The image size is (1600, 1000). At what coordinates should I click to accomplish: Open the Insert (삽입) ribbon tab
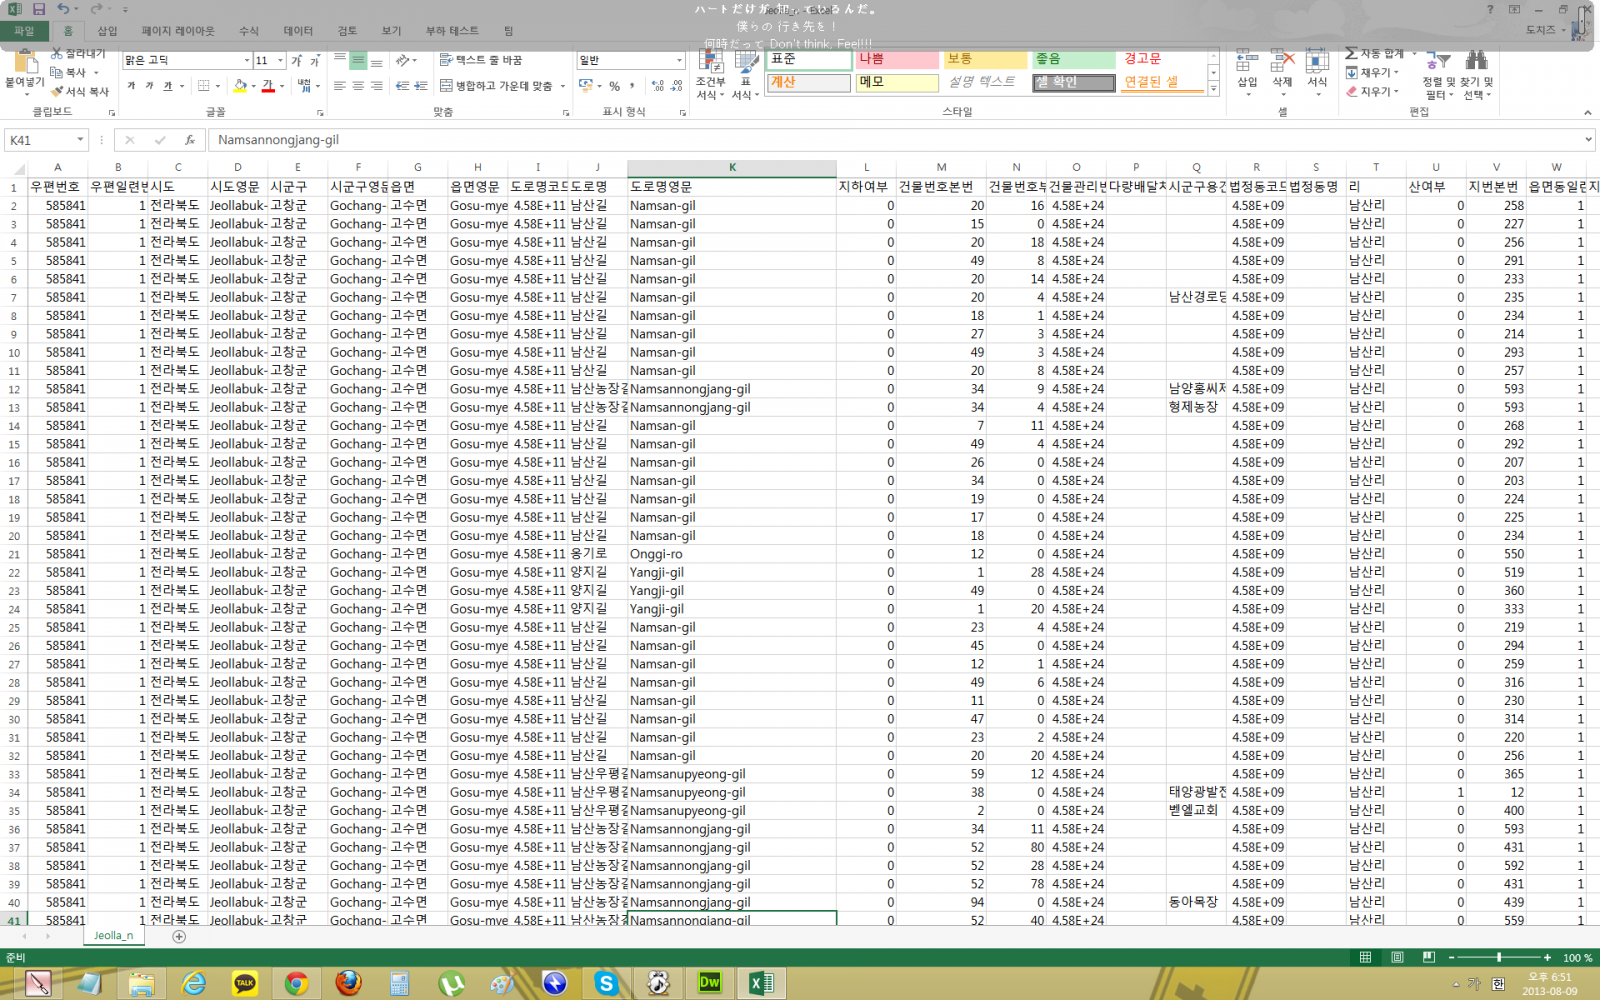[107, 31]
